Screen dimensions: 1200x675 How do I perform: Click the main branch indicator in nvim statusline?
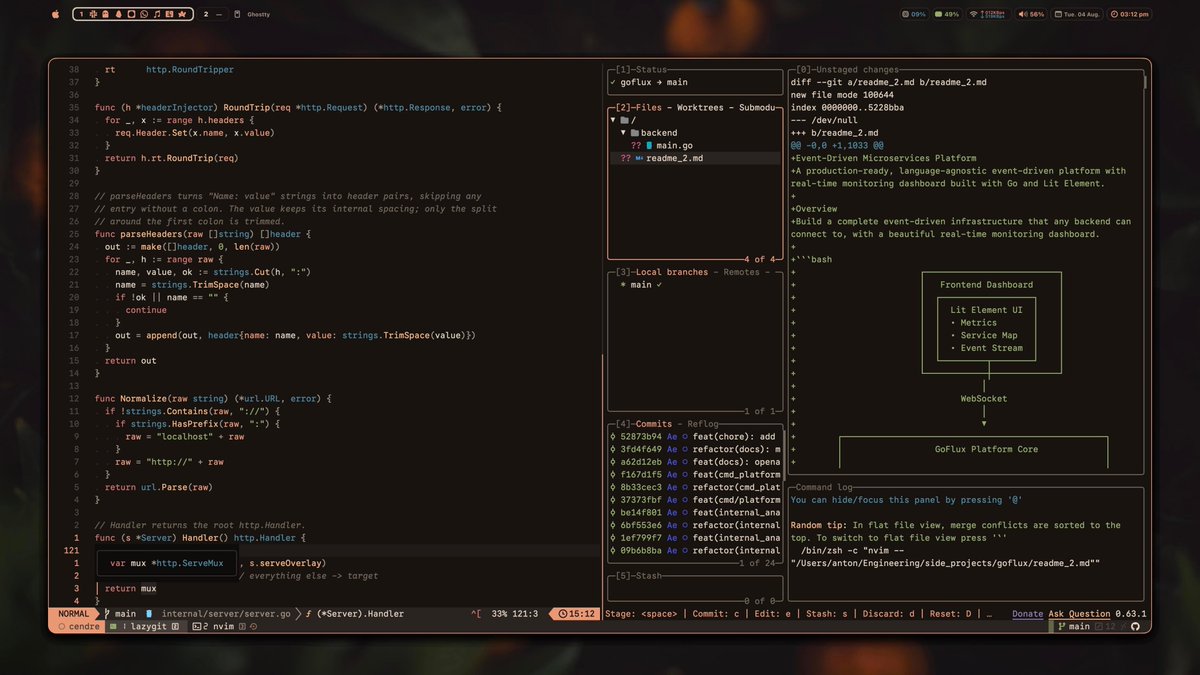120,614
